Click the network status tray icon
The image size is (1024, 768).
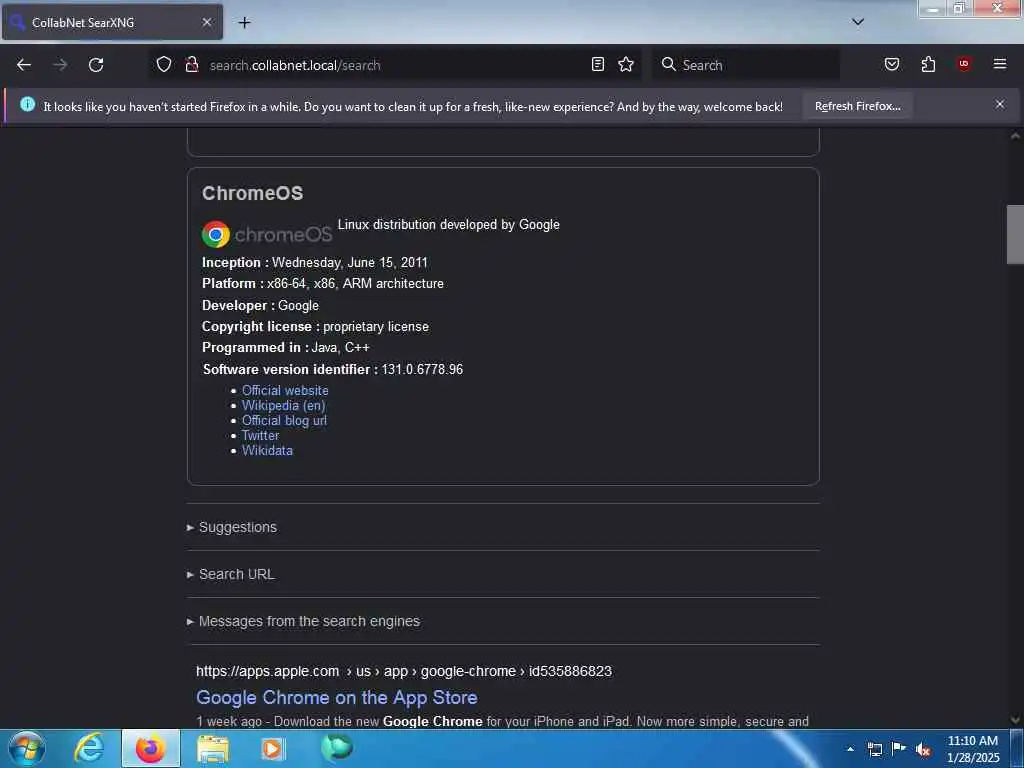(875, 749)
